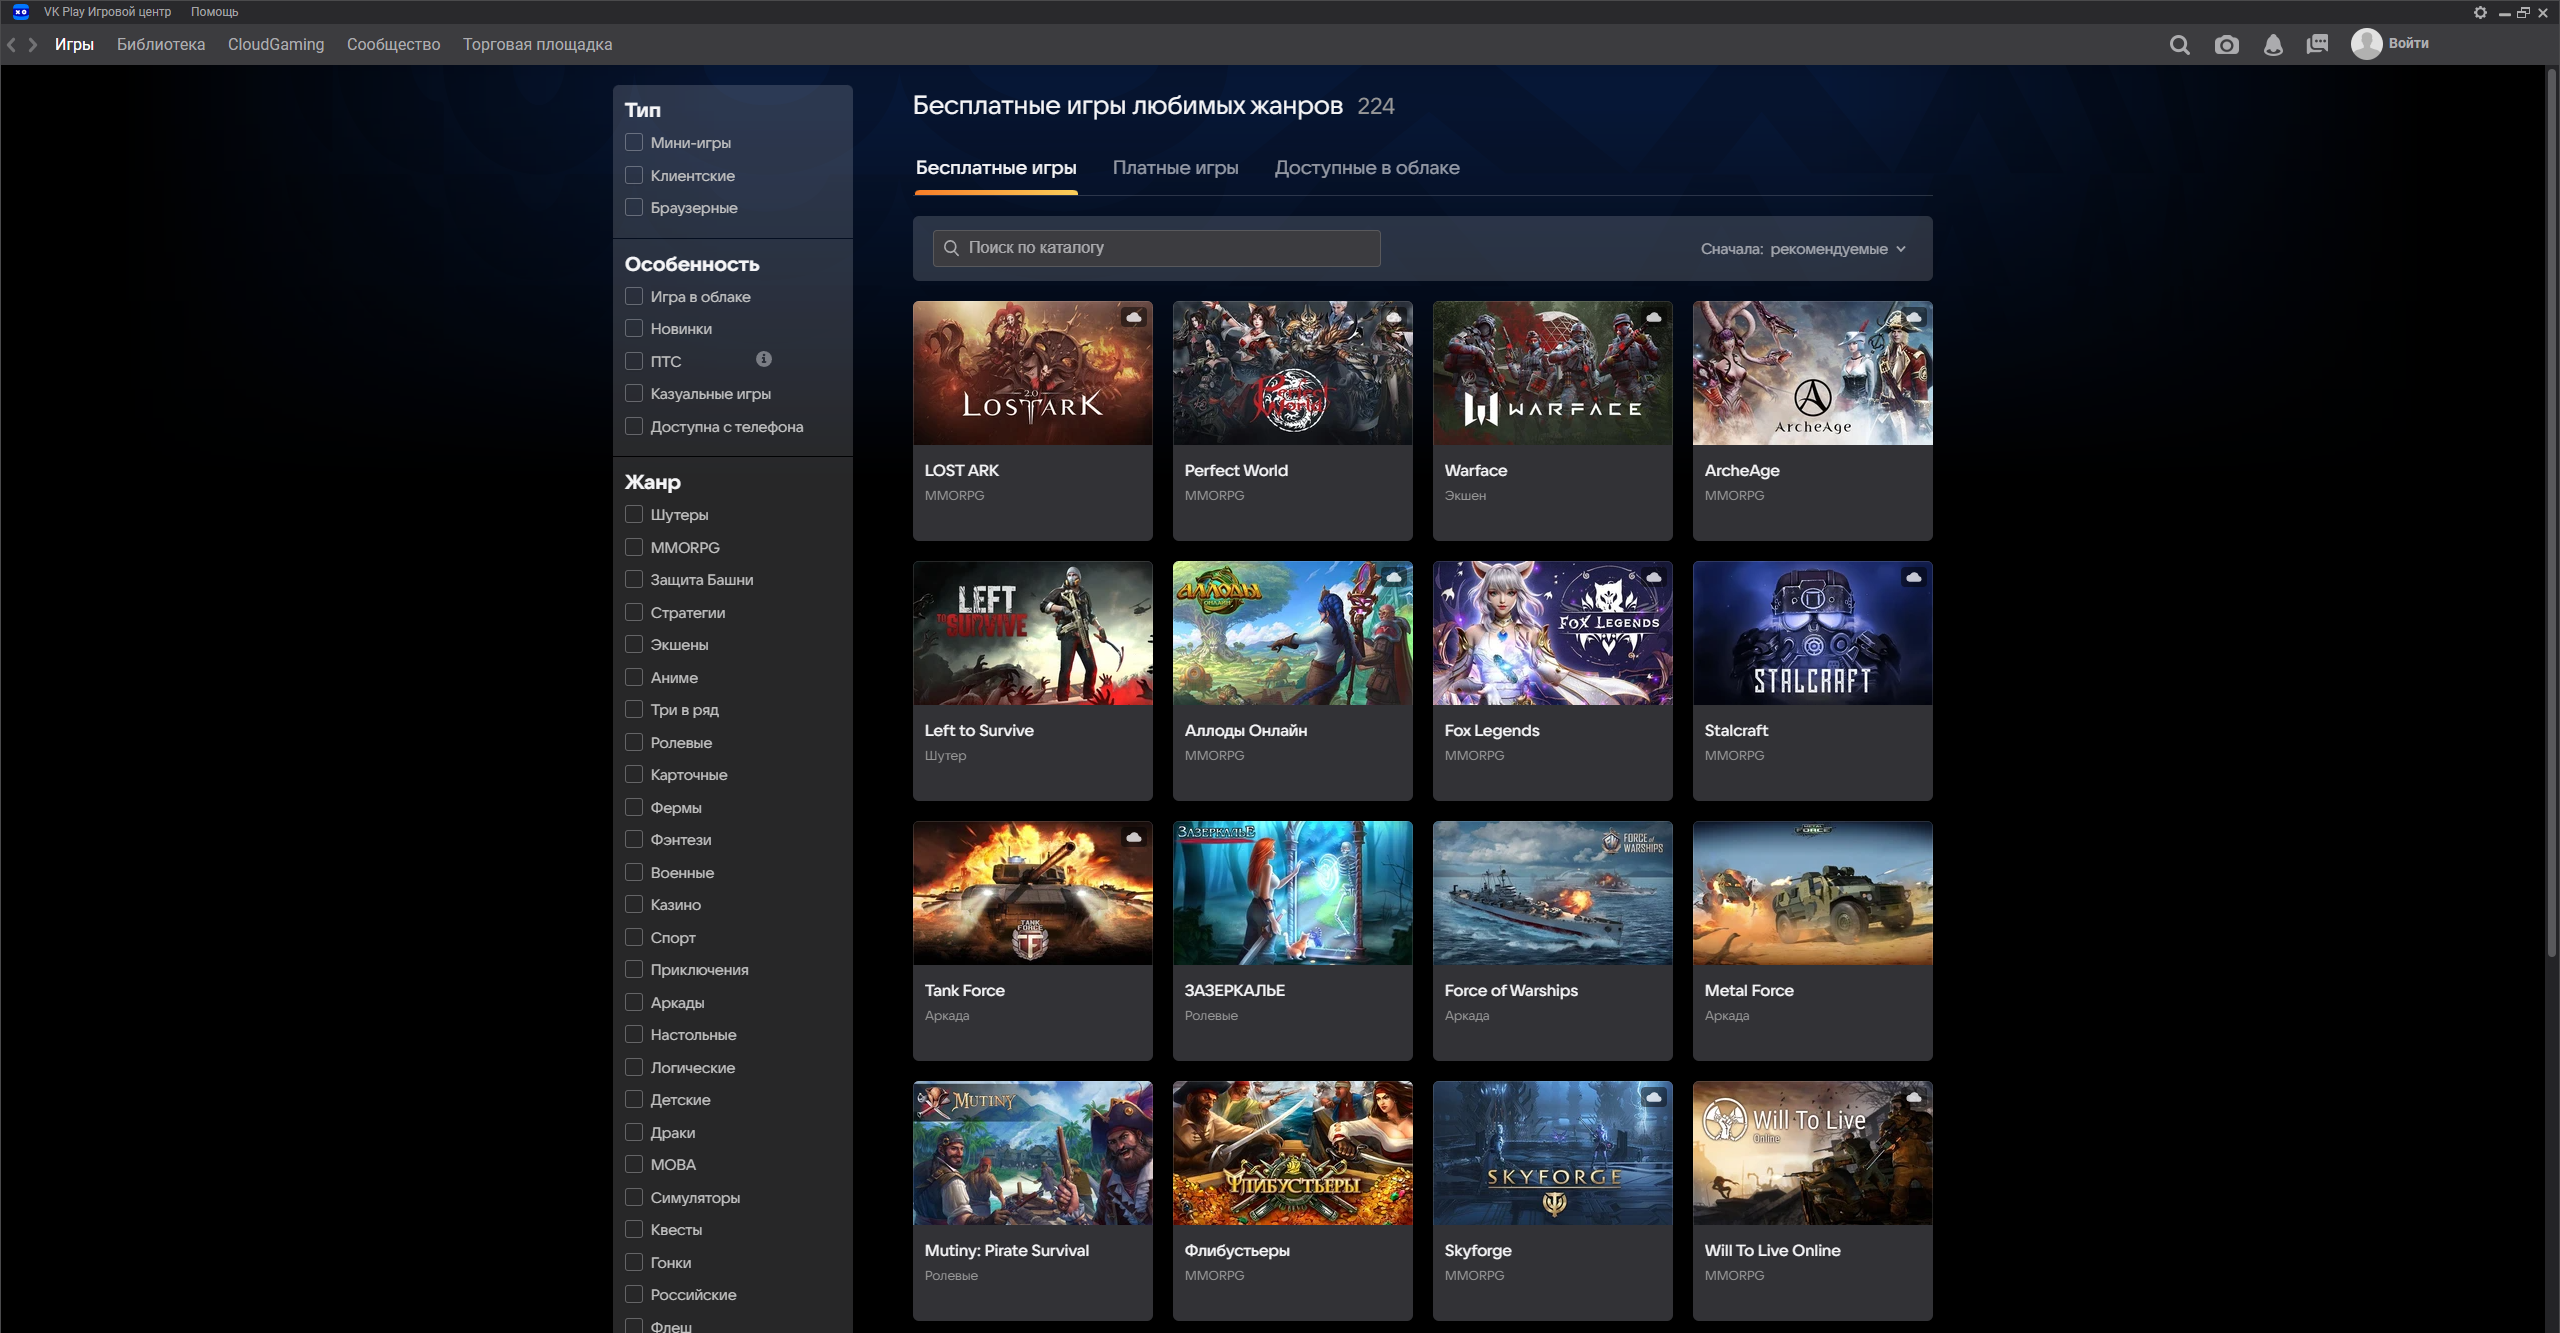Toggle the Новинки checkbox
2560x1333 pixels.
[634, 328]
